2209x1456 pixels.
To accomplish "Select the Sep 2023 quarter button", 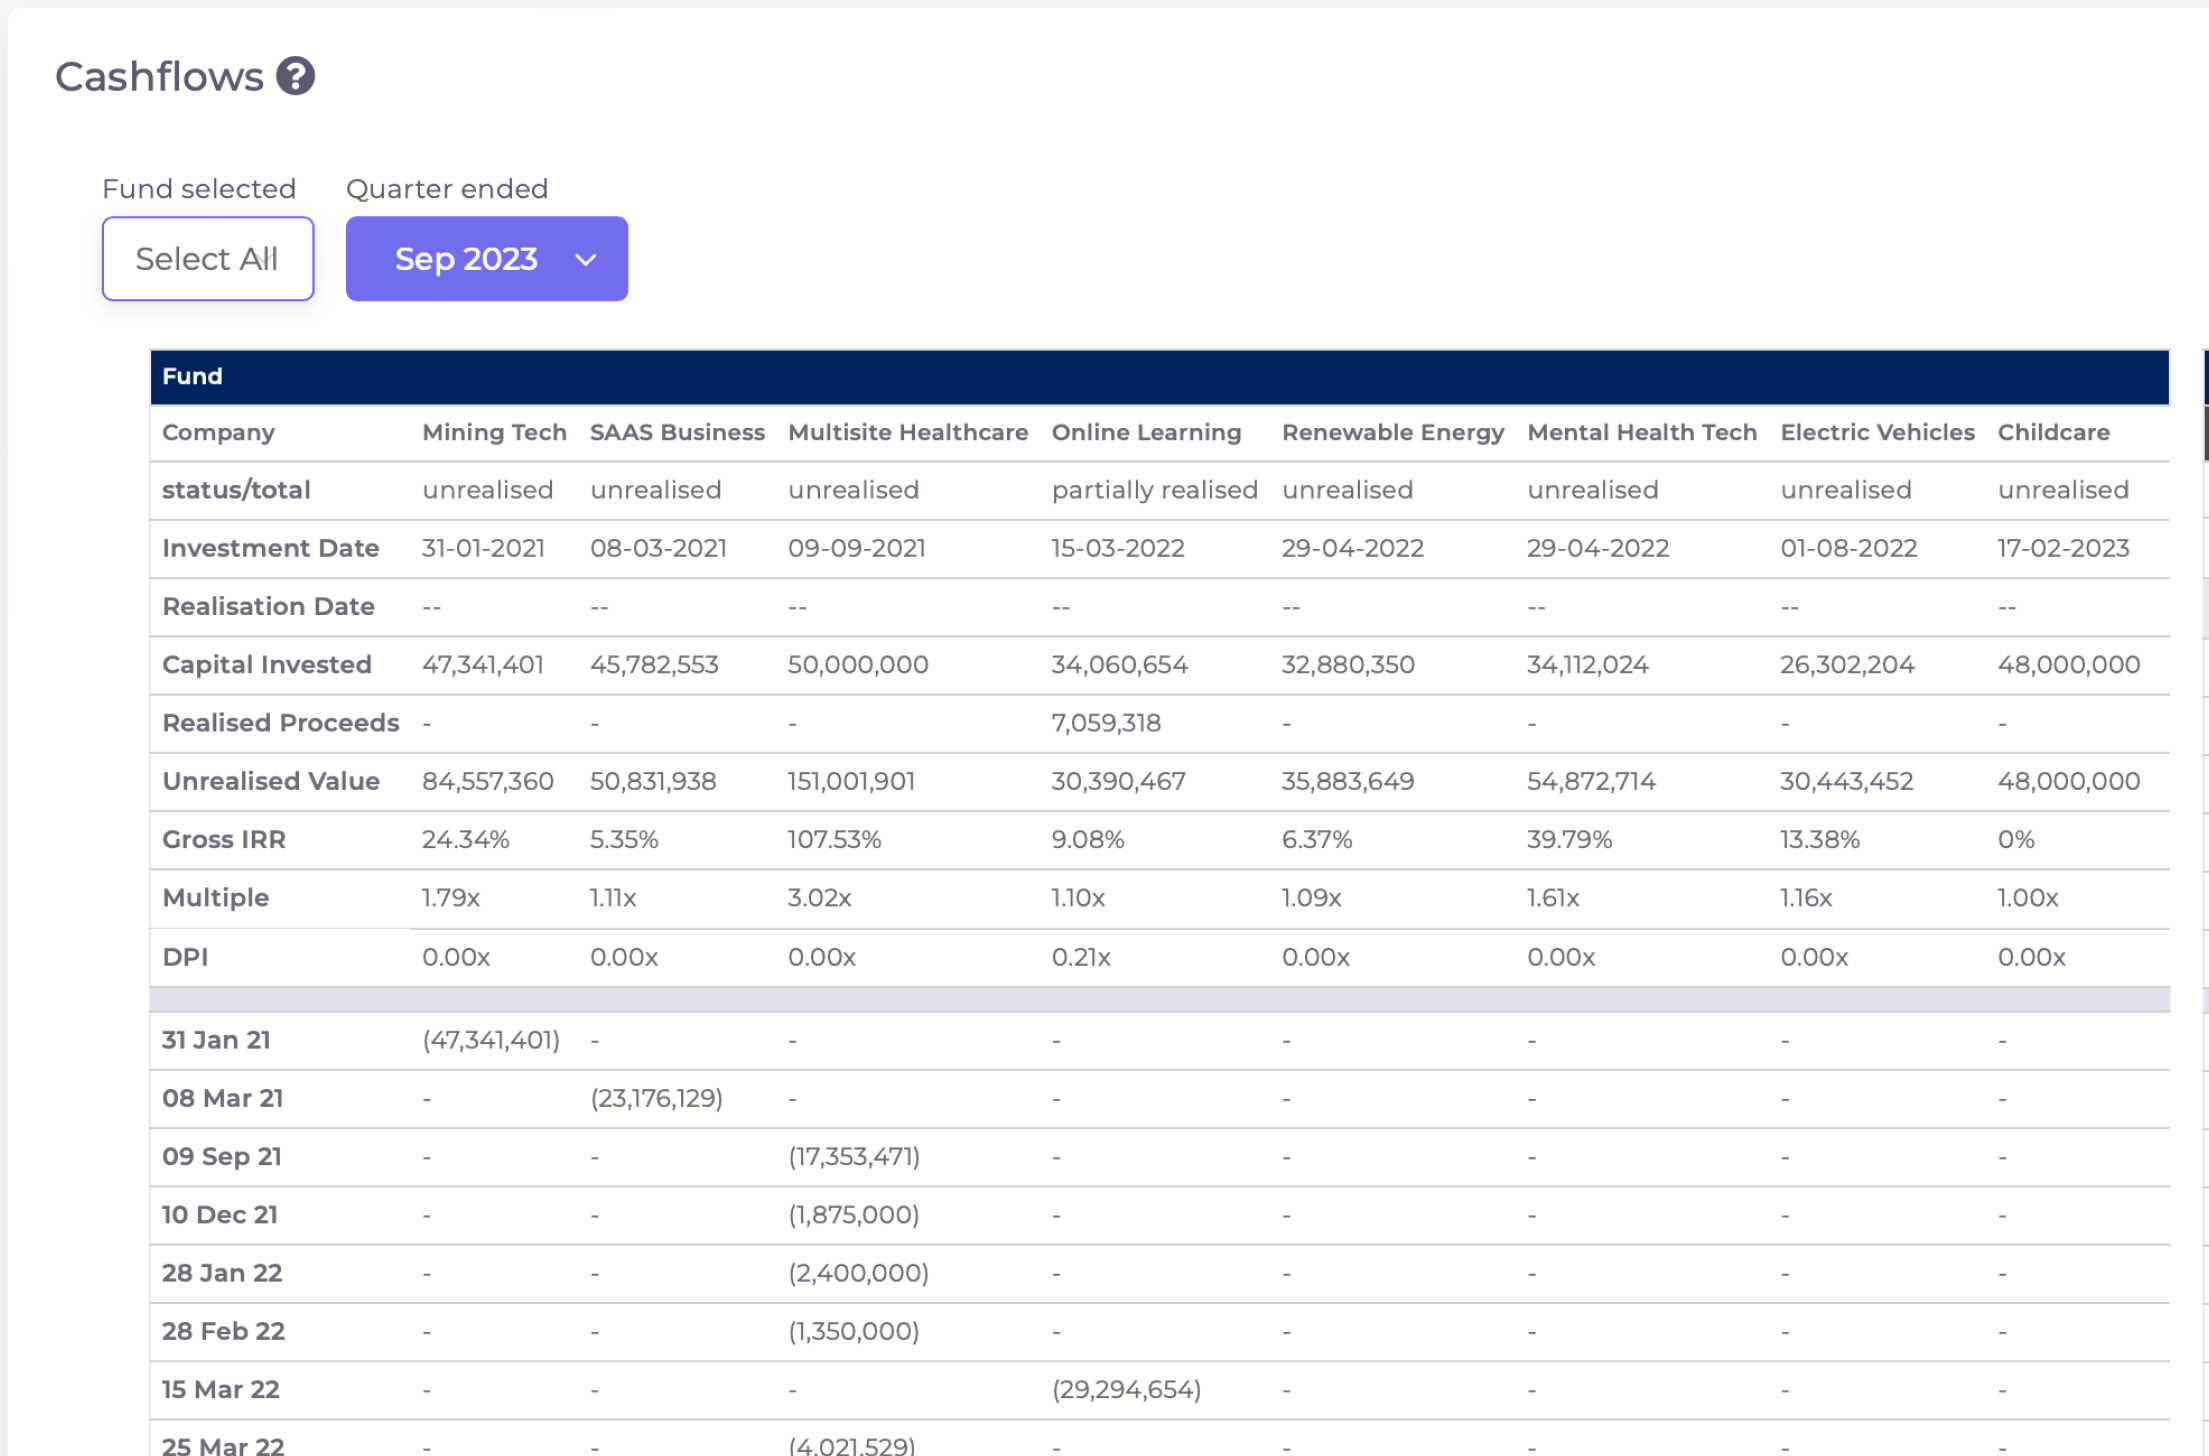I will click(x=486, y=259).
